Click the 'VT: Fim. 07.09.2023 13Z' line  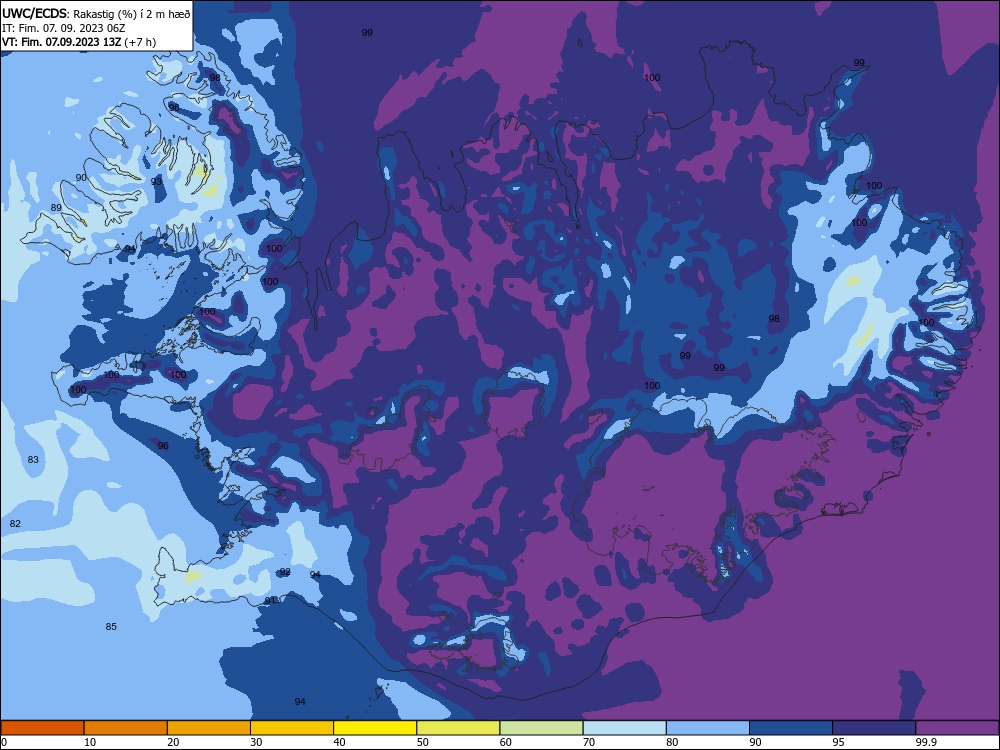[62, 42]
